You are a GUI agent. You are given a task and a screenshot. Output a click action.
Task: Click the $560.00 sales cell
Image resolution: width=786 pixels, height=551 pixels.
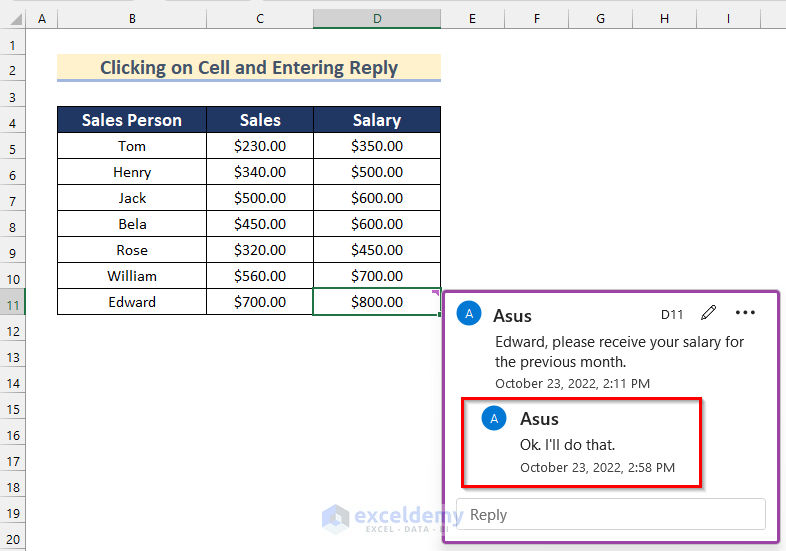pos(260,276)
